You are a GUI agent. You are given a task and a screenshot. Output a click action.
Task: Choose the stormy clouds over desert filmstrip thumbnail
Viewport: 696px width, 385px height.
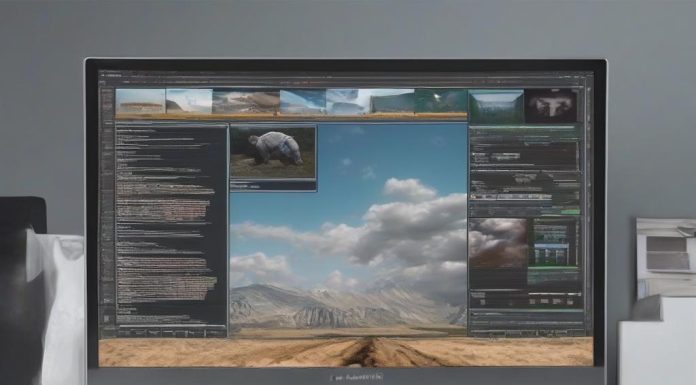tap(246, 102)
